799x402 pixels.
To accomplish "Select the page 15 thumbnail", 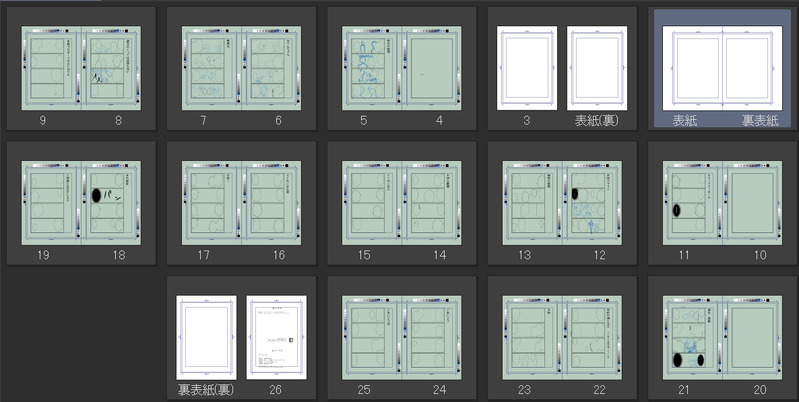I will tap(372, 203).
